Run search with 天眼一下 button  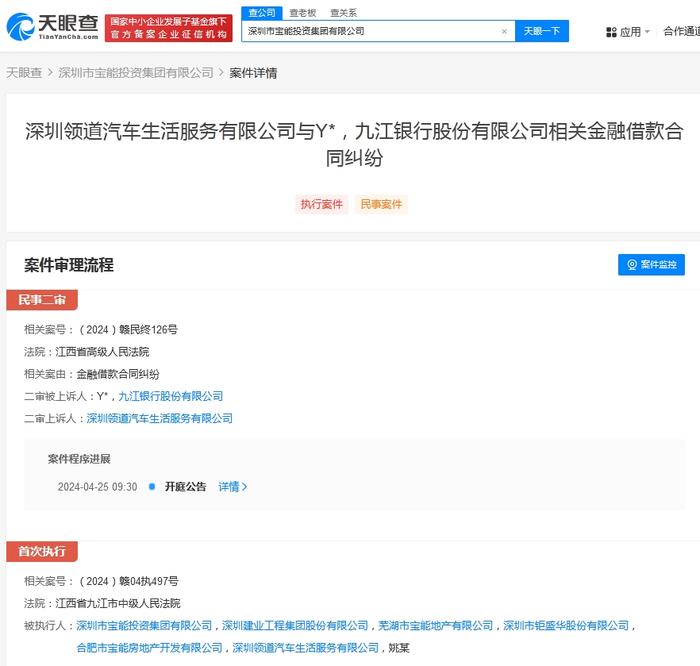[542, 31]
